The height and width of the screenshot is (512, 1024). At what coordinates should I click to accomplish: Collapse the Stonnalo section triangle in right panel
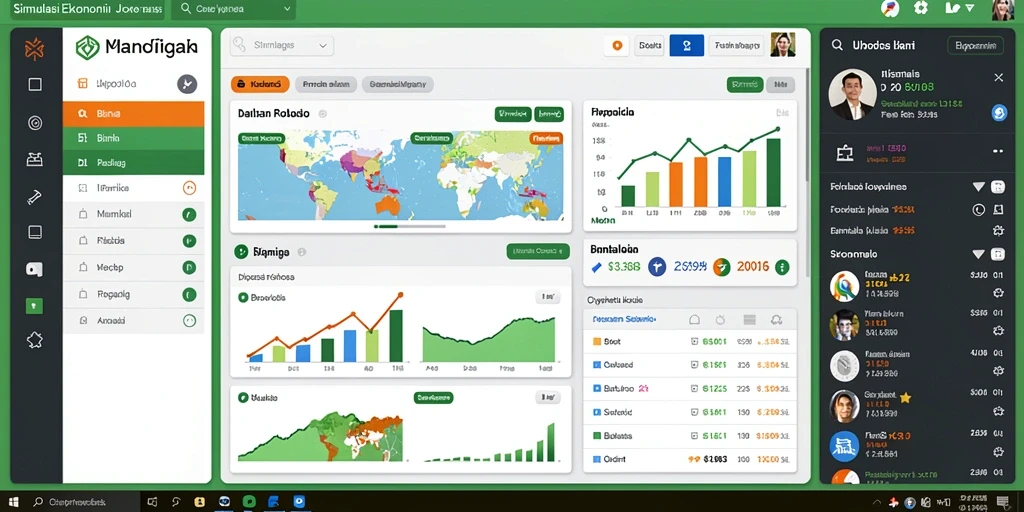(x=978, y=254)
